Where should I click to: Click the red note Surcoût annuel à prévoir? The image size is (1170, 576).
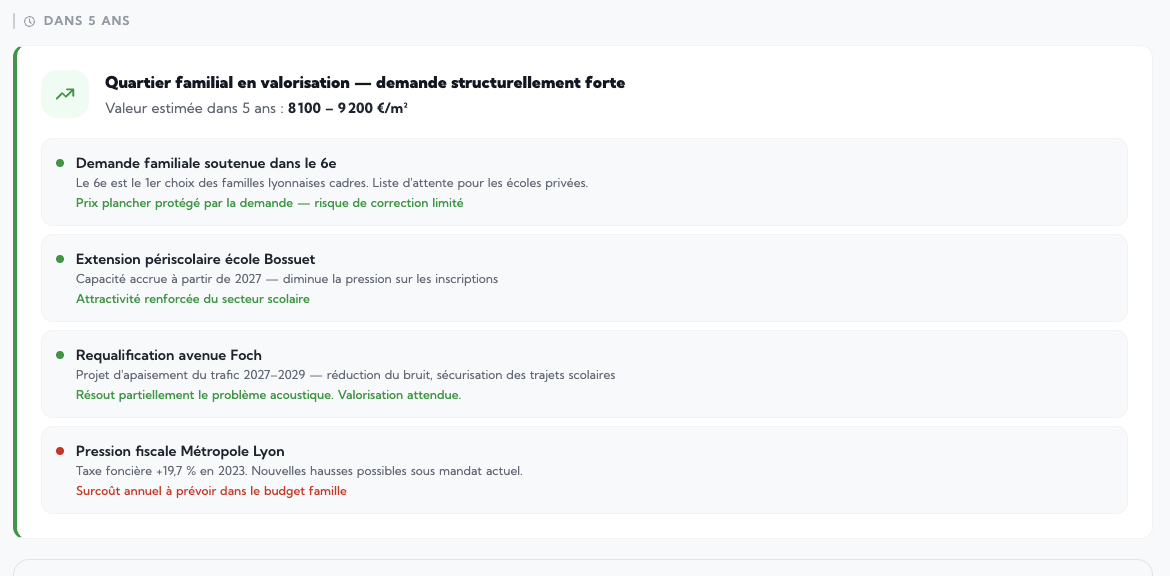[211, 491]
